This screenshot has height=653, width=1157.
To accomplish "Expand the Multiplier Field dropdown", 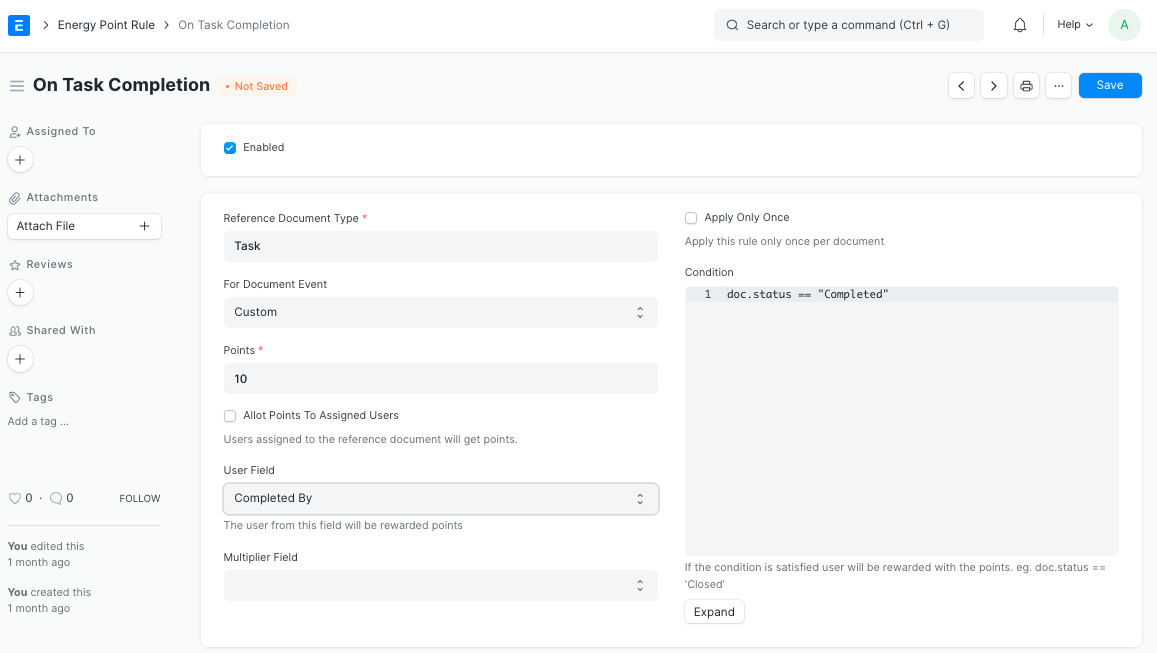I will pyautogui.click(x=440, y=585).
